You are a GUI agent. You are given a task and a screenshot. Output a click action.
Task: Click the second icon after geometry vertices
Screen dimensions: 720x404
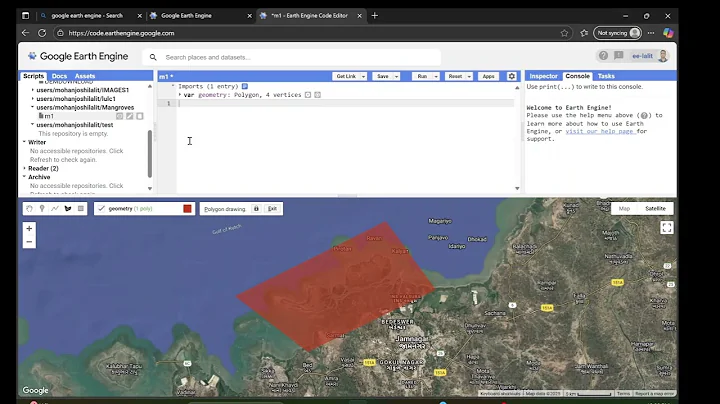317,95
